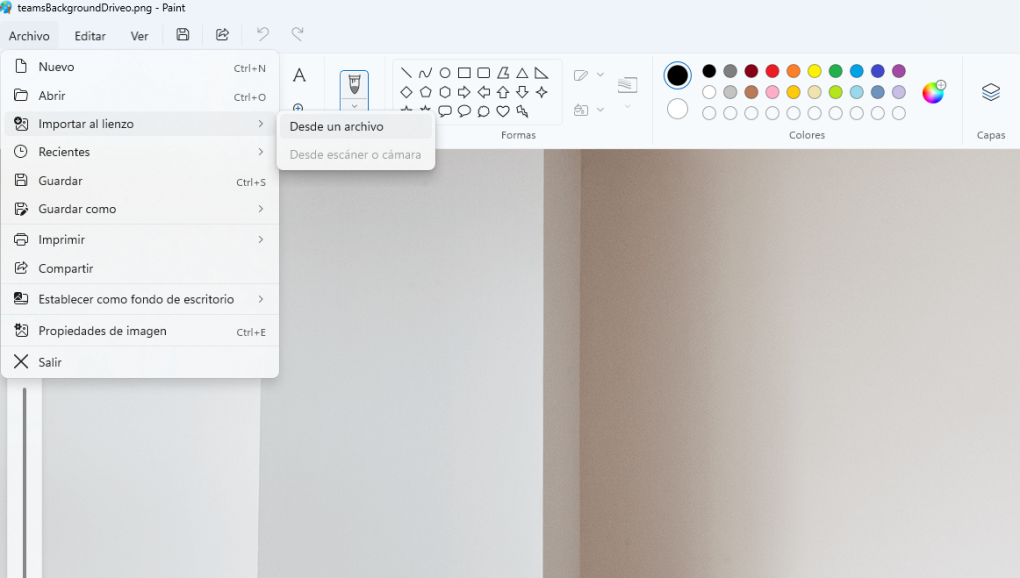This screenshot has height=578, width=1020.
Task: Select the oval shape in Formas
Action: 445,73
